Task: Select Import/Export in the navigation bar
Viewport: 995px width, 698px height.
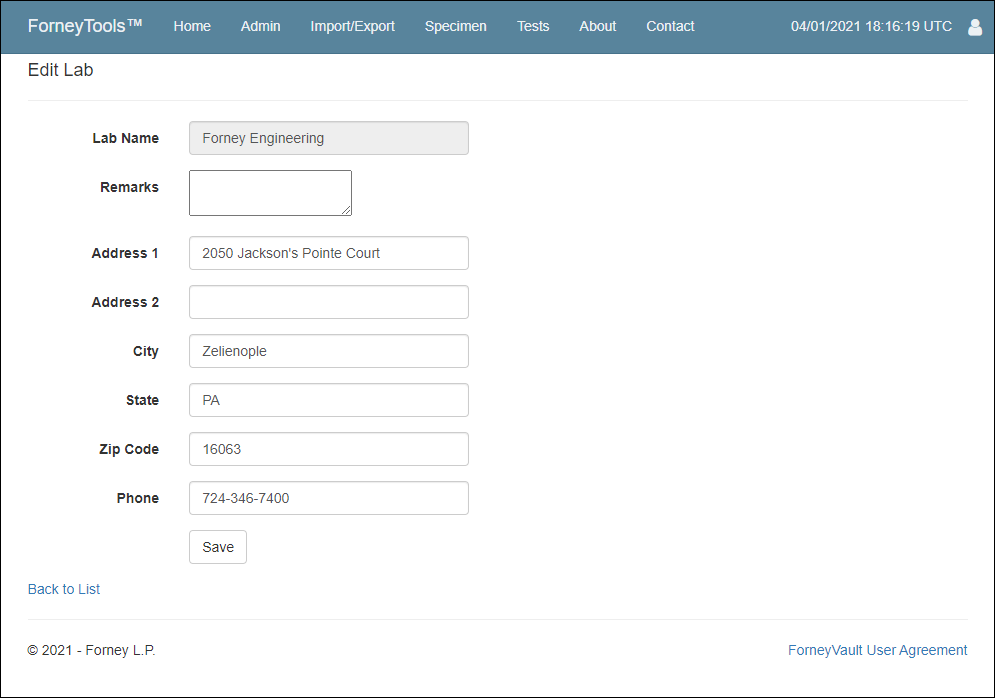Action: (x=352, y=26)
